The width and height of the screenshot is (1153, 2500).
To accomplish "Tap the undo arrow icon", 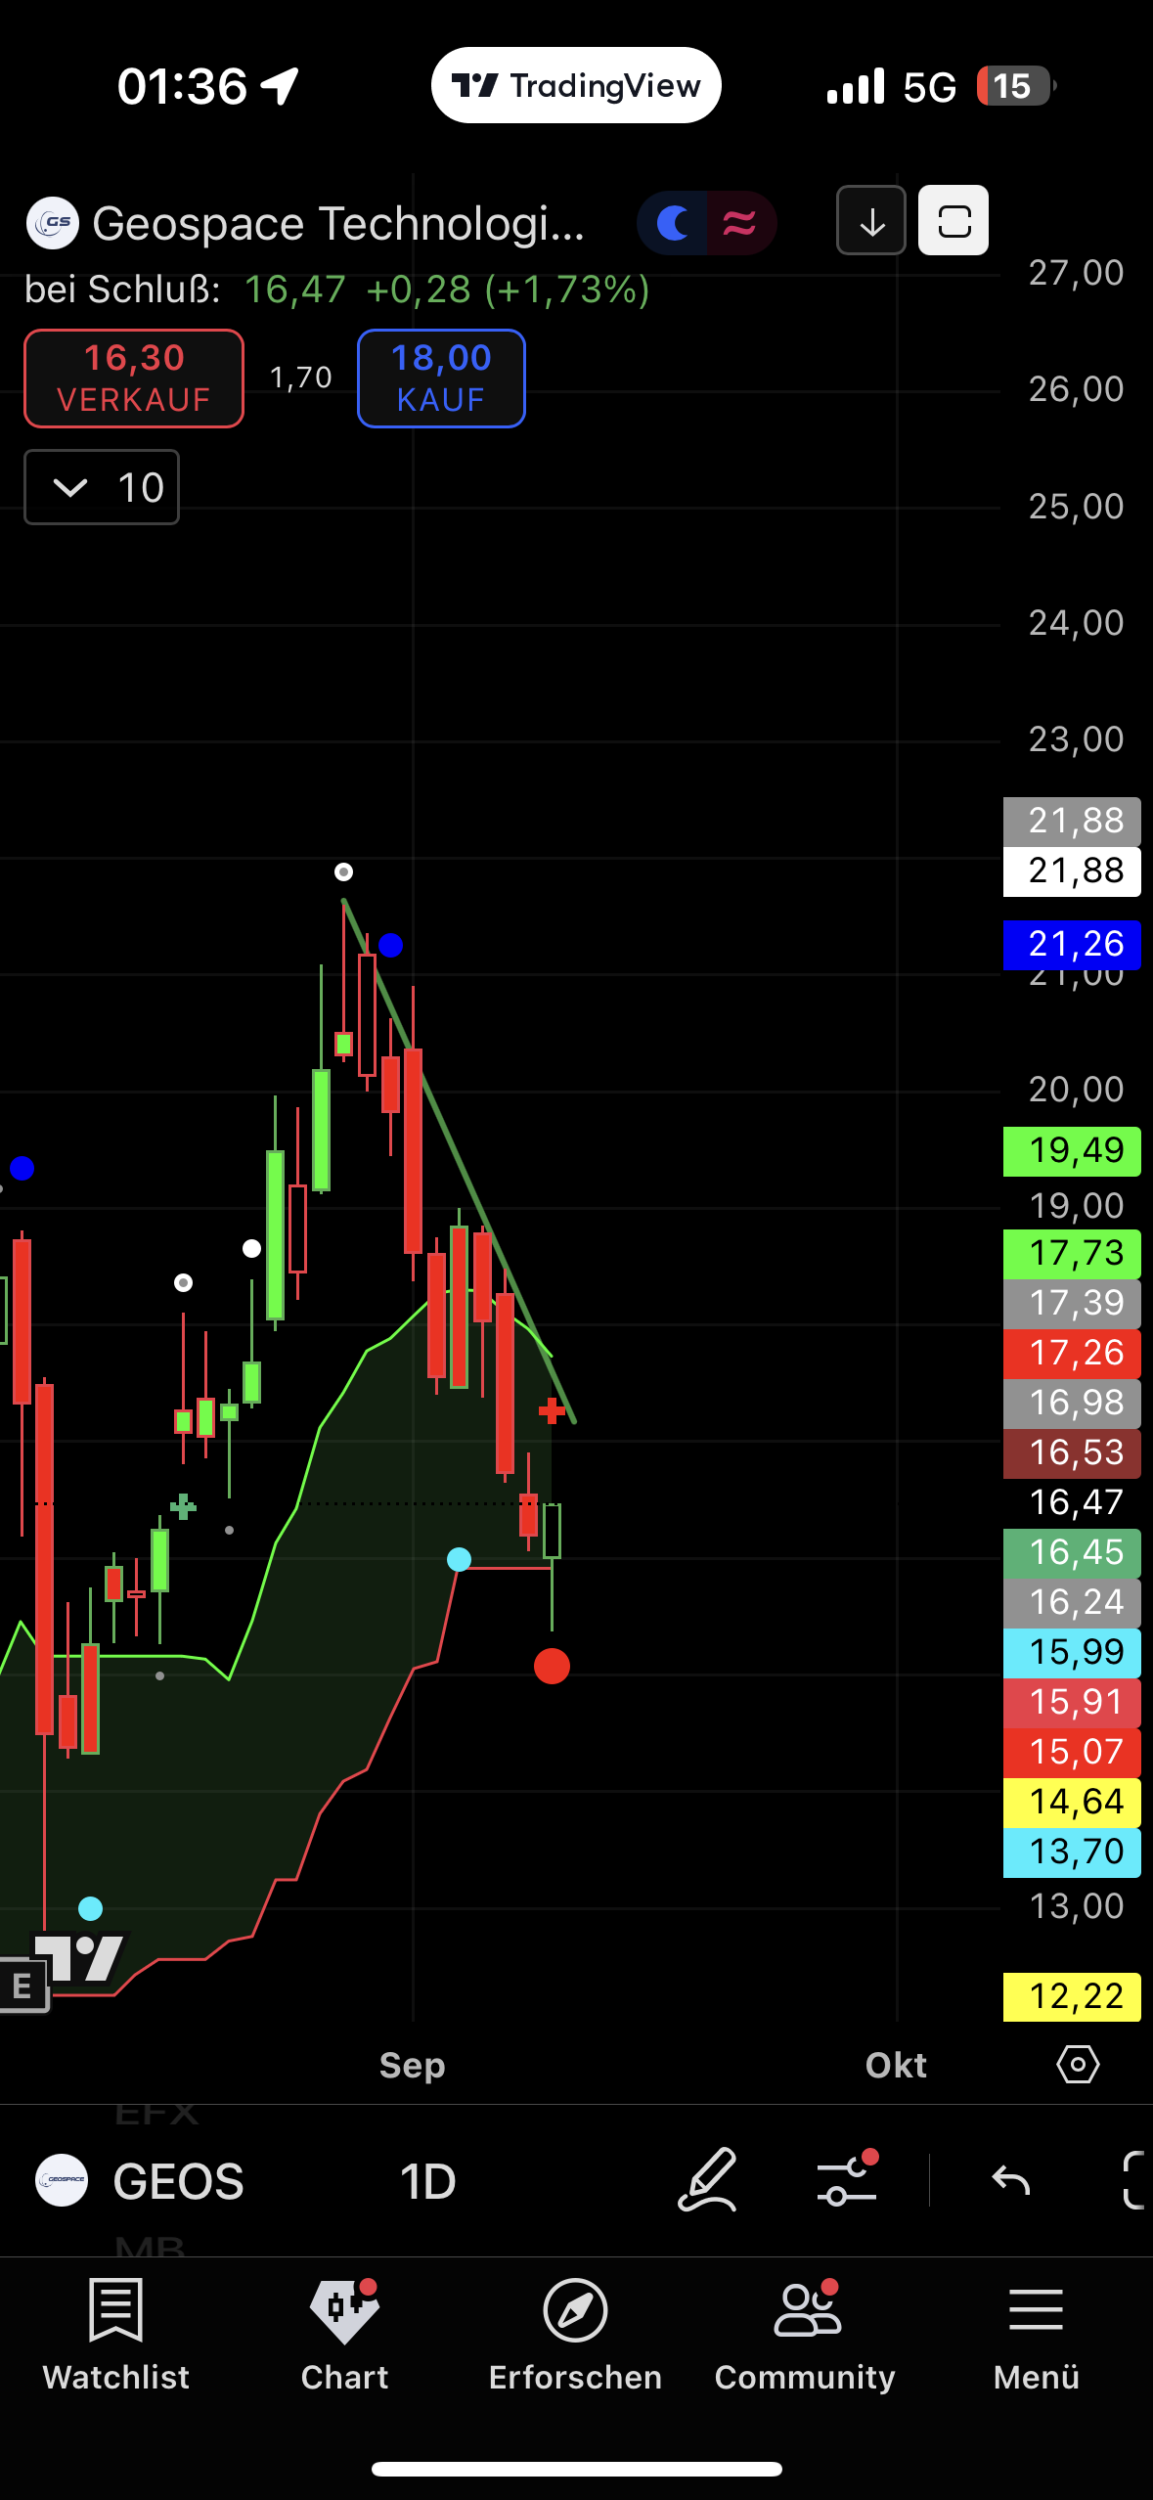I will pos(1010,2181).
